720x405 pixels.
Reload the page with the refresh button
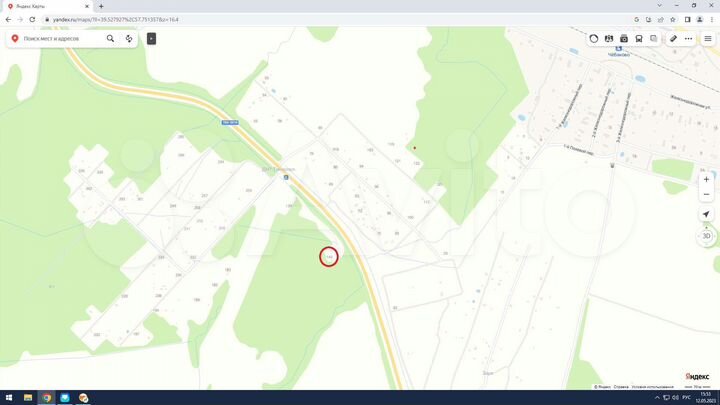tap(32, 20)
